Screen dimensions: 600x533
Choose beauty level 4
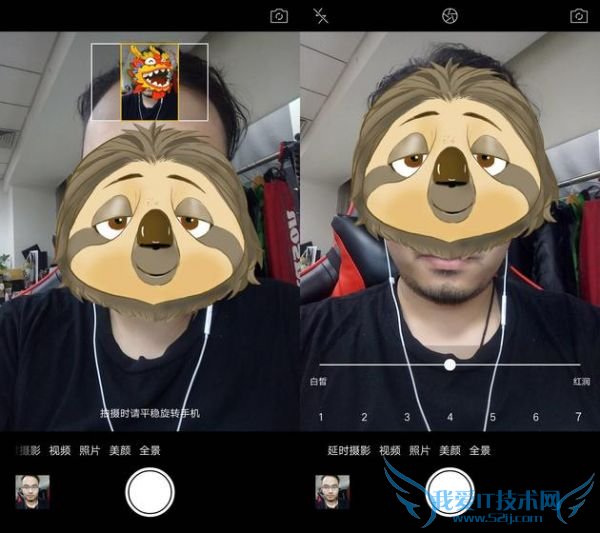pyautogui.click(x=450, y=417)
